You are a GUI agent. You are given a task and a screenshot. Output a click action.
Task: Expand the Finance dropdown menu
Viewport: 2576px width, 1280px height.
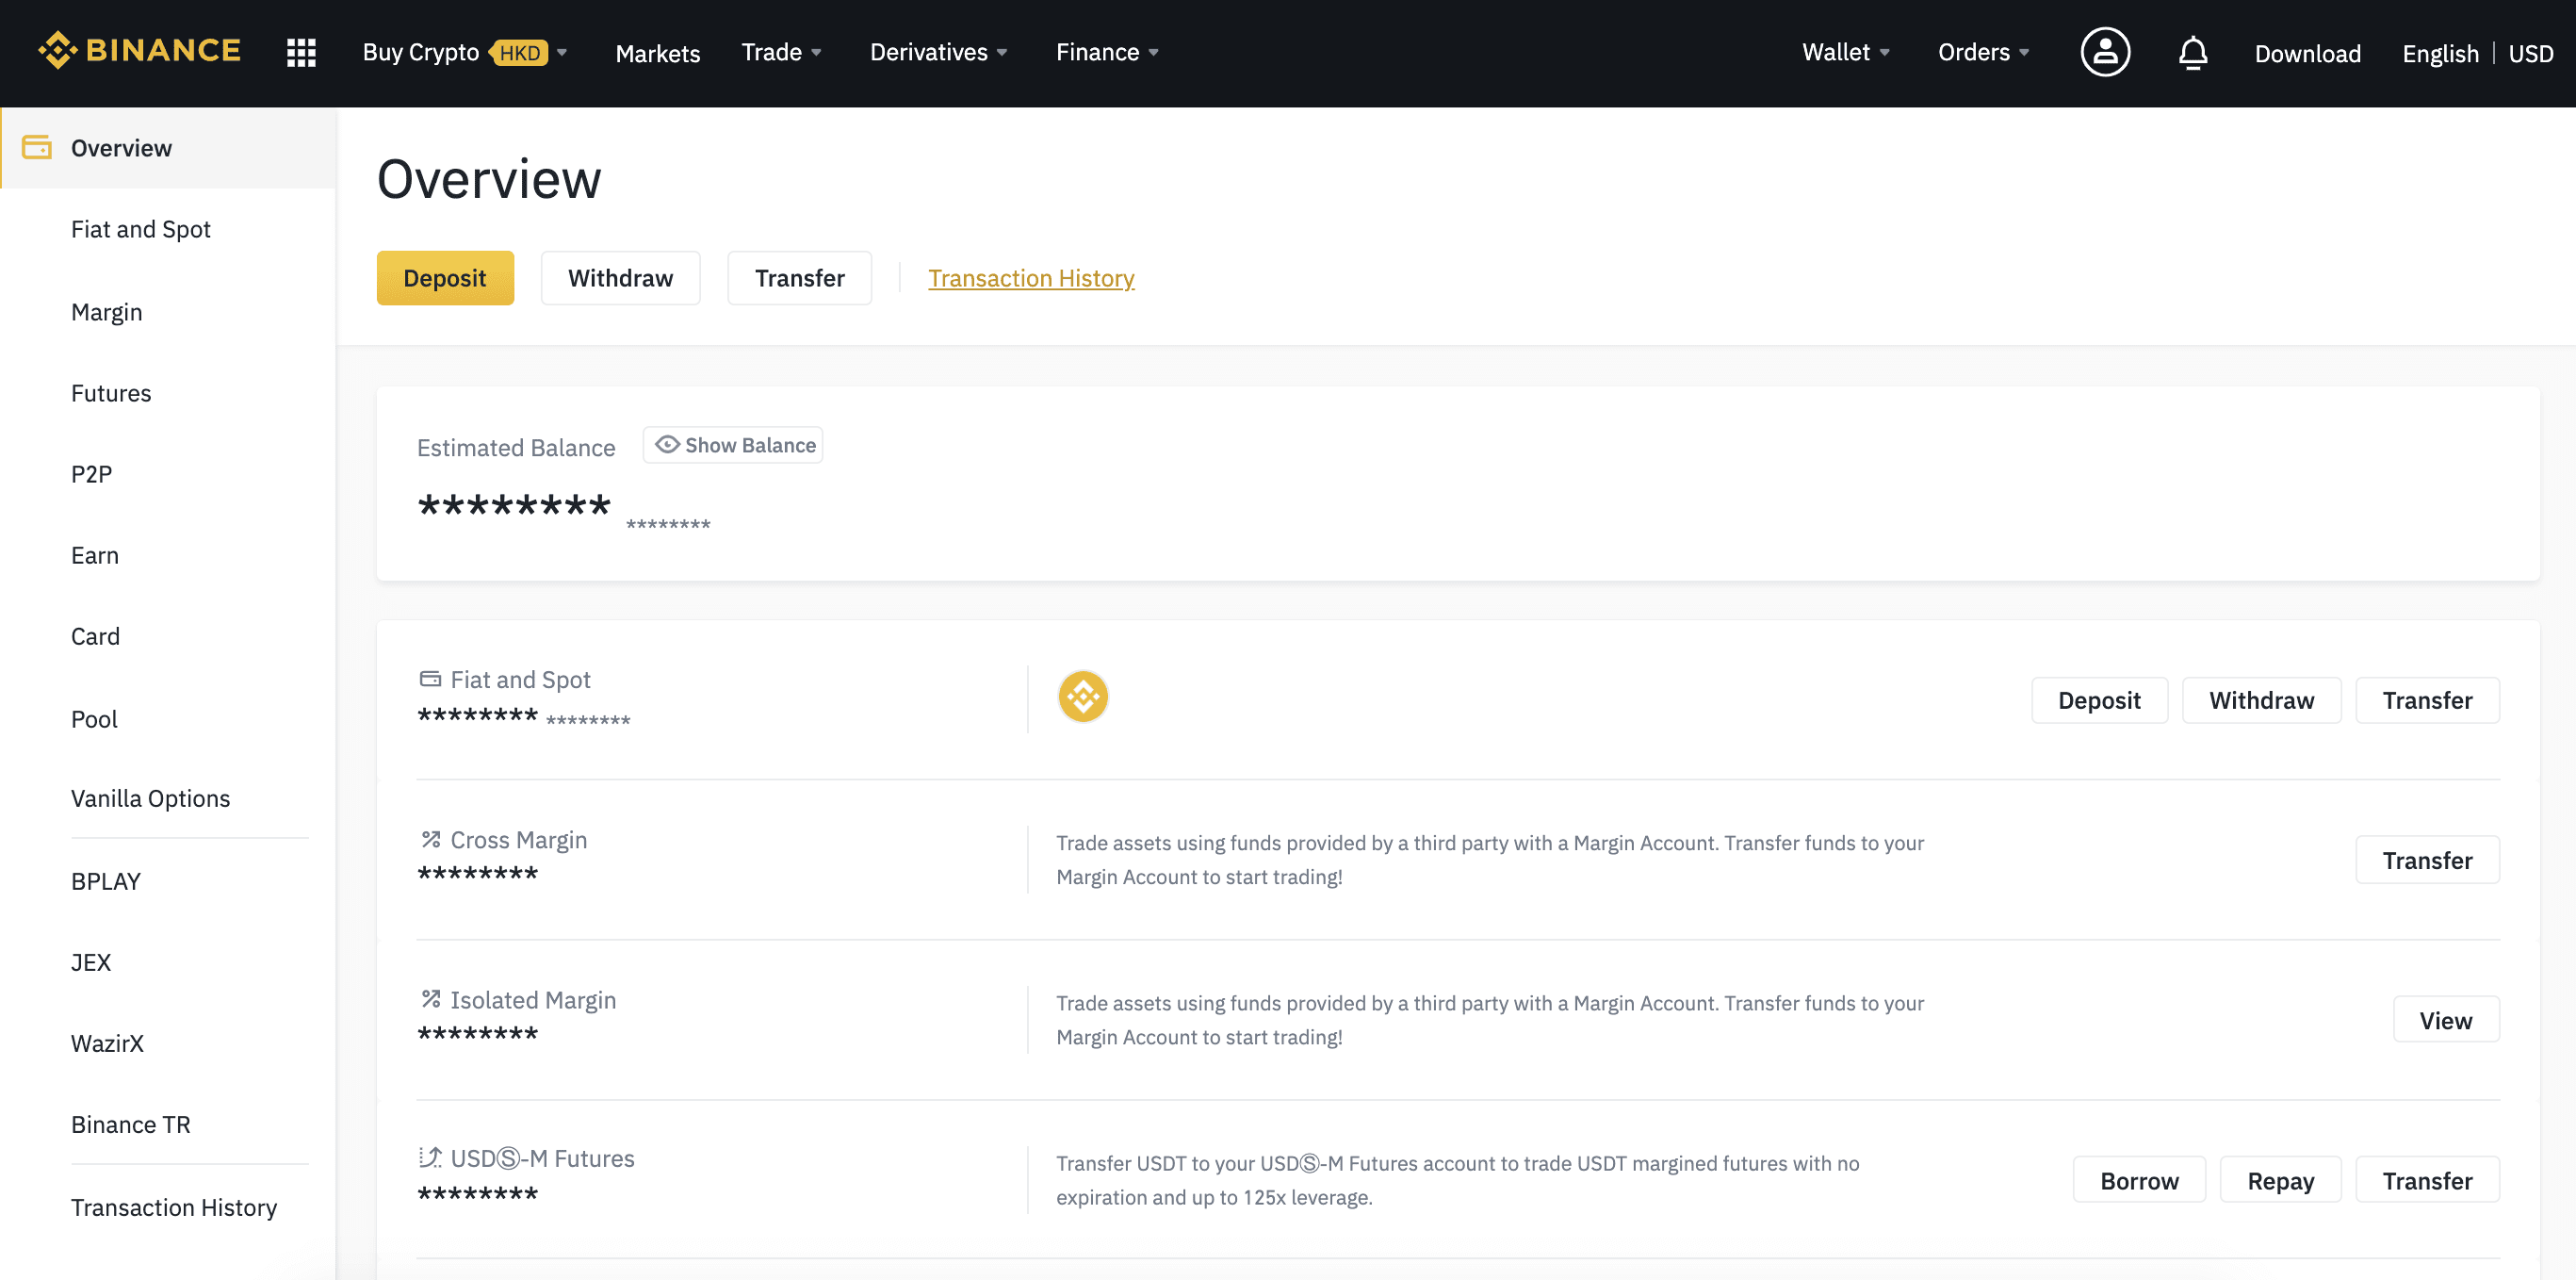pyautogui.click(x=1108, y=52)
